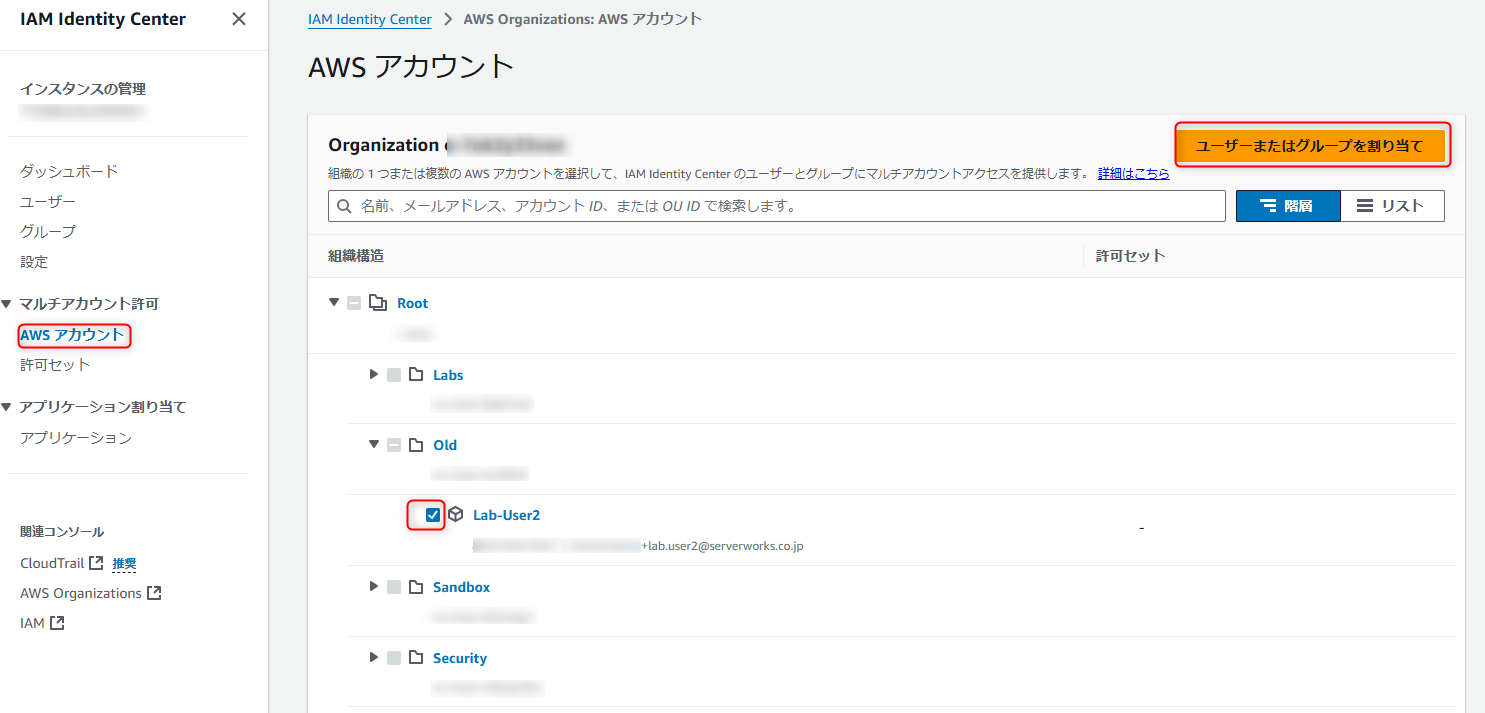Viewport: 1485px width, 713px height.
Task: Click the 推奨 label next to CloudTrail
Action: click(x=124, y=564)
